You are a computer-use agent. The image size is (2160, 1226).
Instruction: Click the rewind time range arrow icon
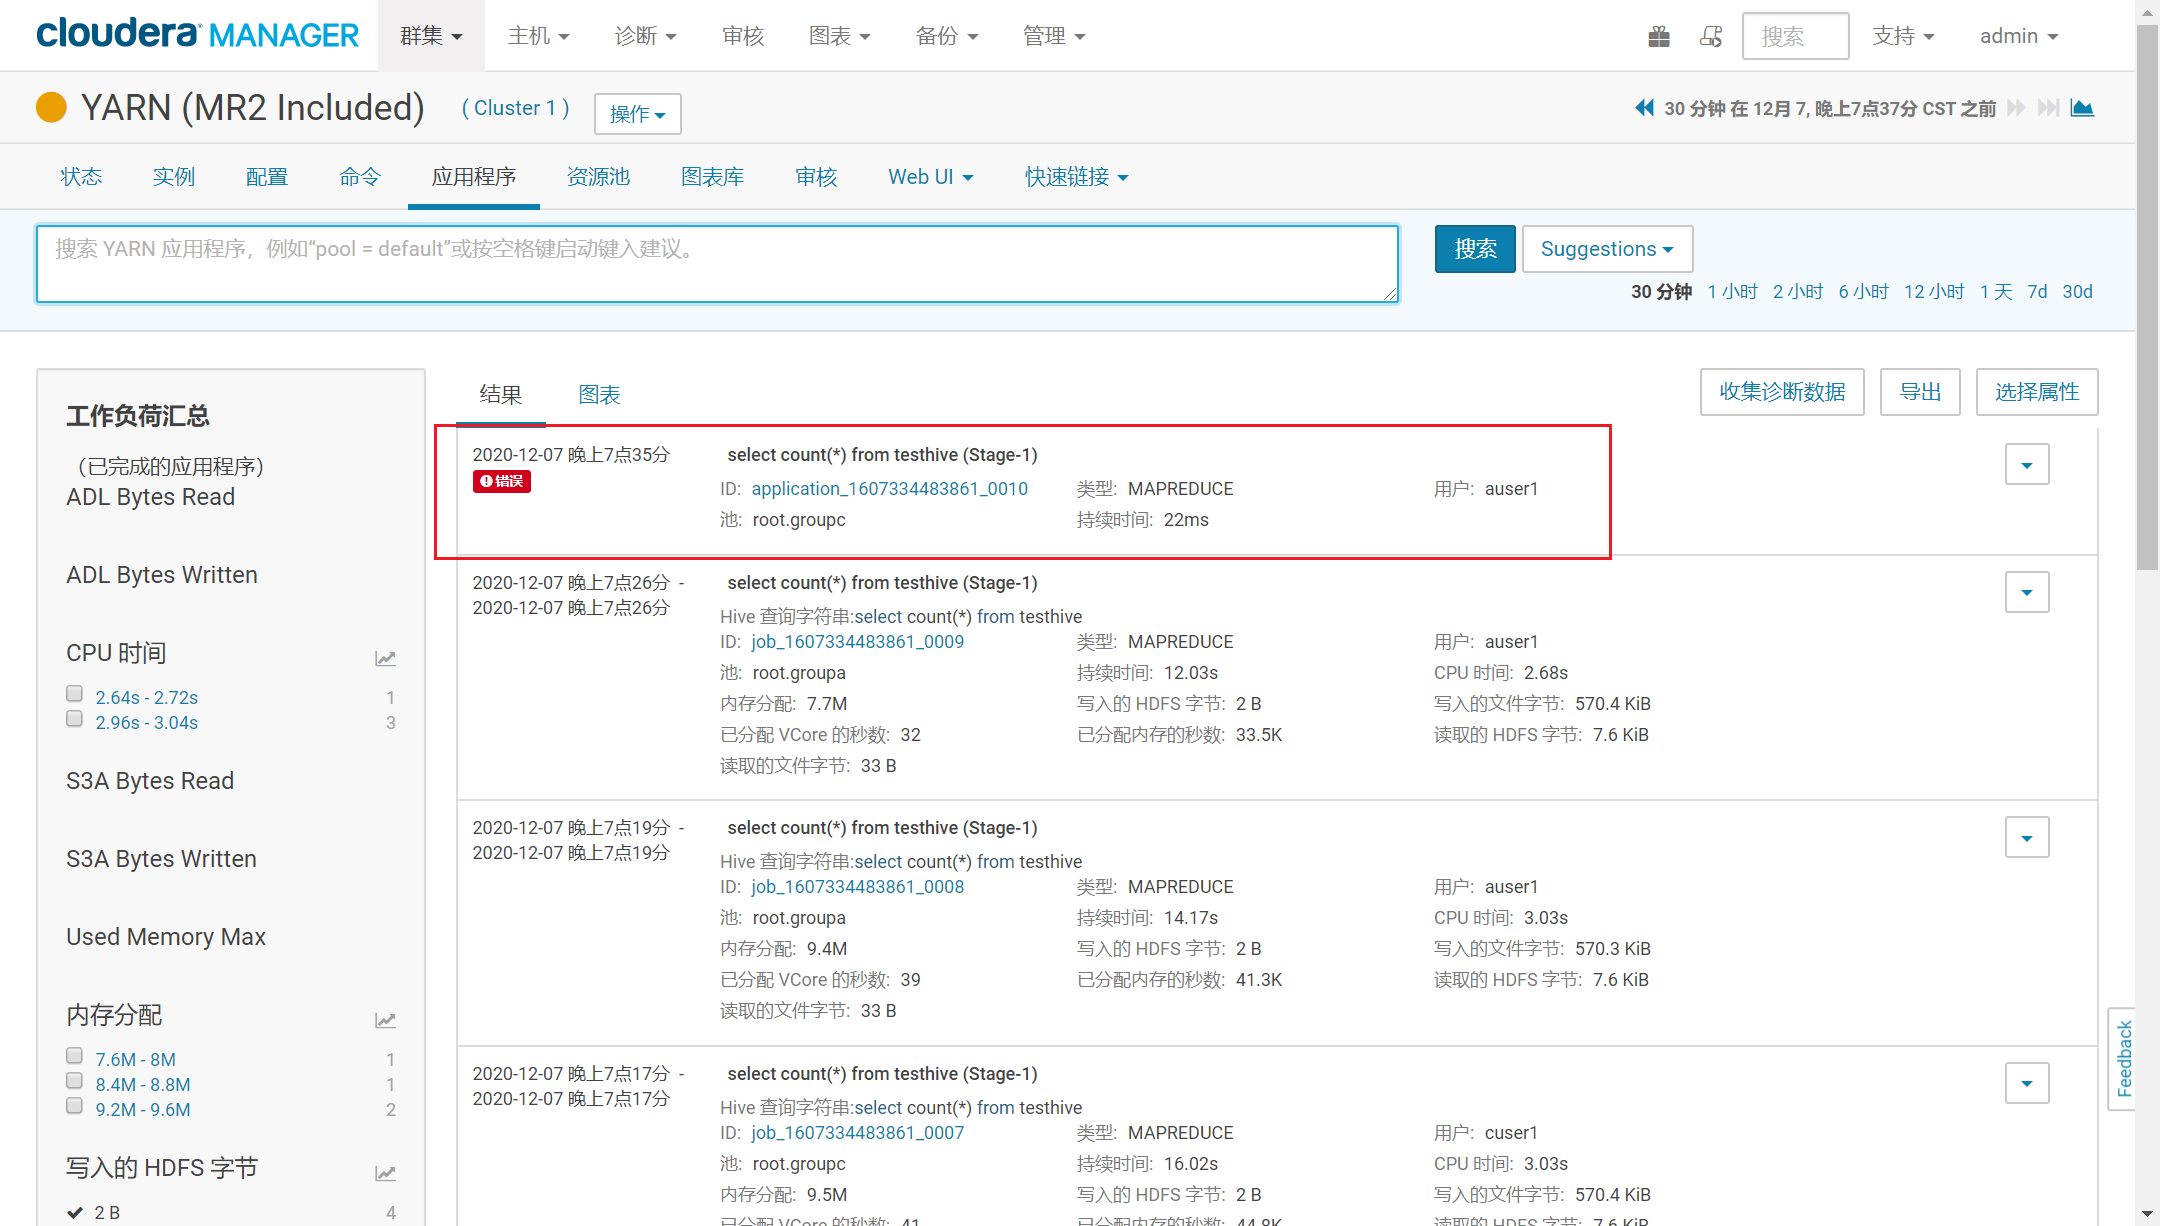coord(1643,108)
